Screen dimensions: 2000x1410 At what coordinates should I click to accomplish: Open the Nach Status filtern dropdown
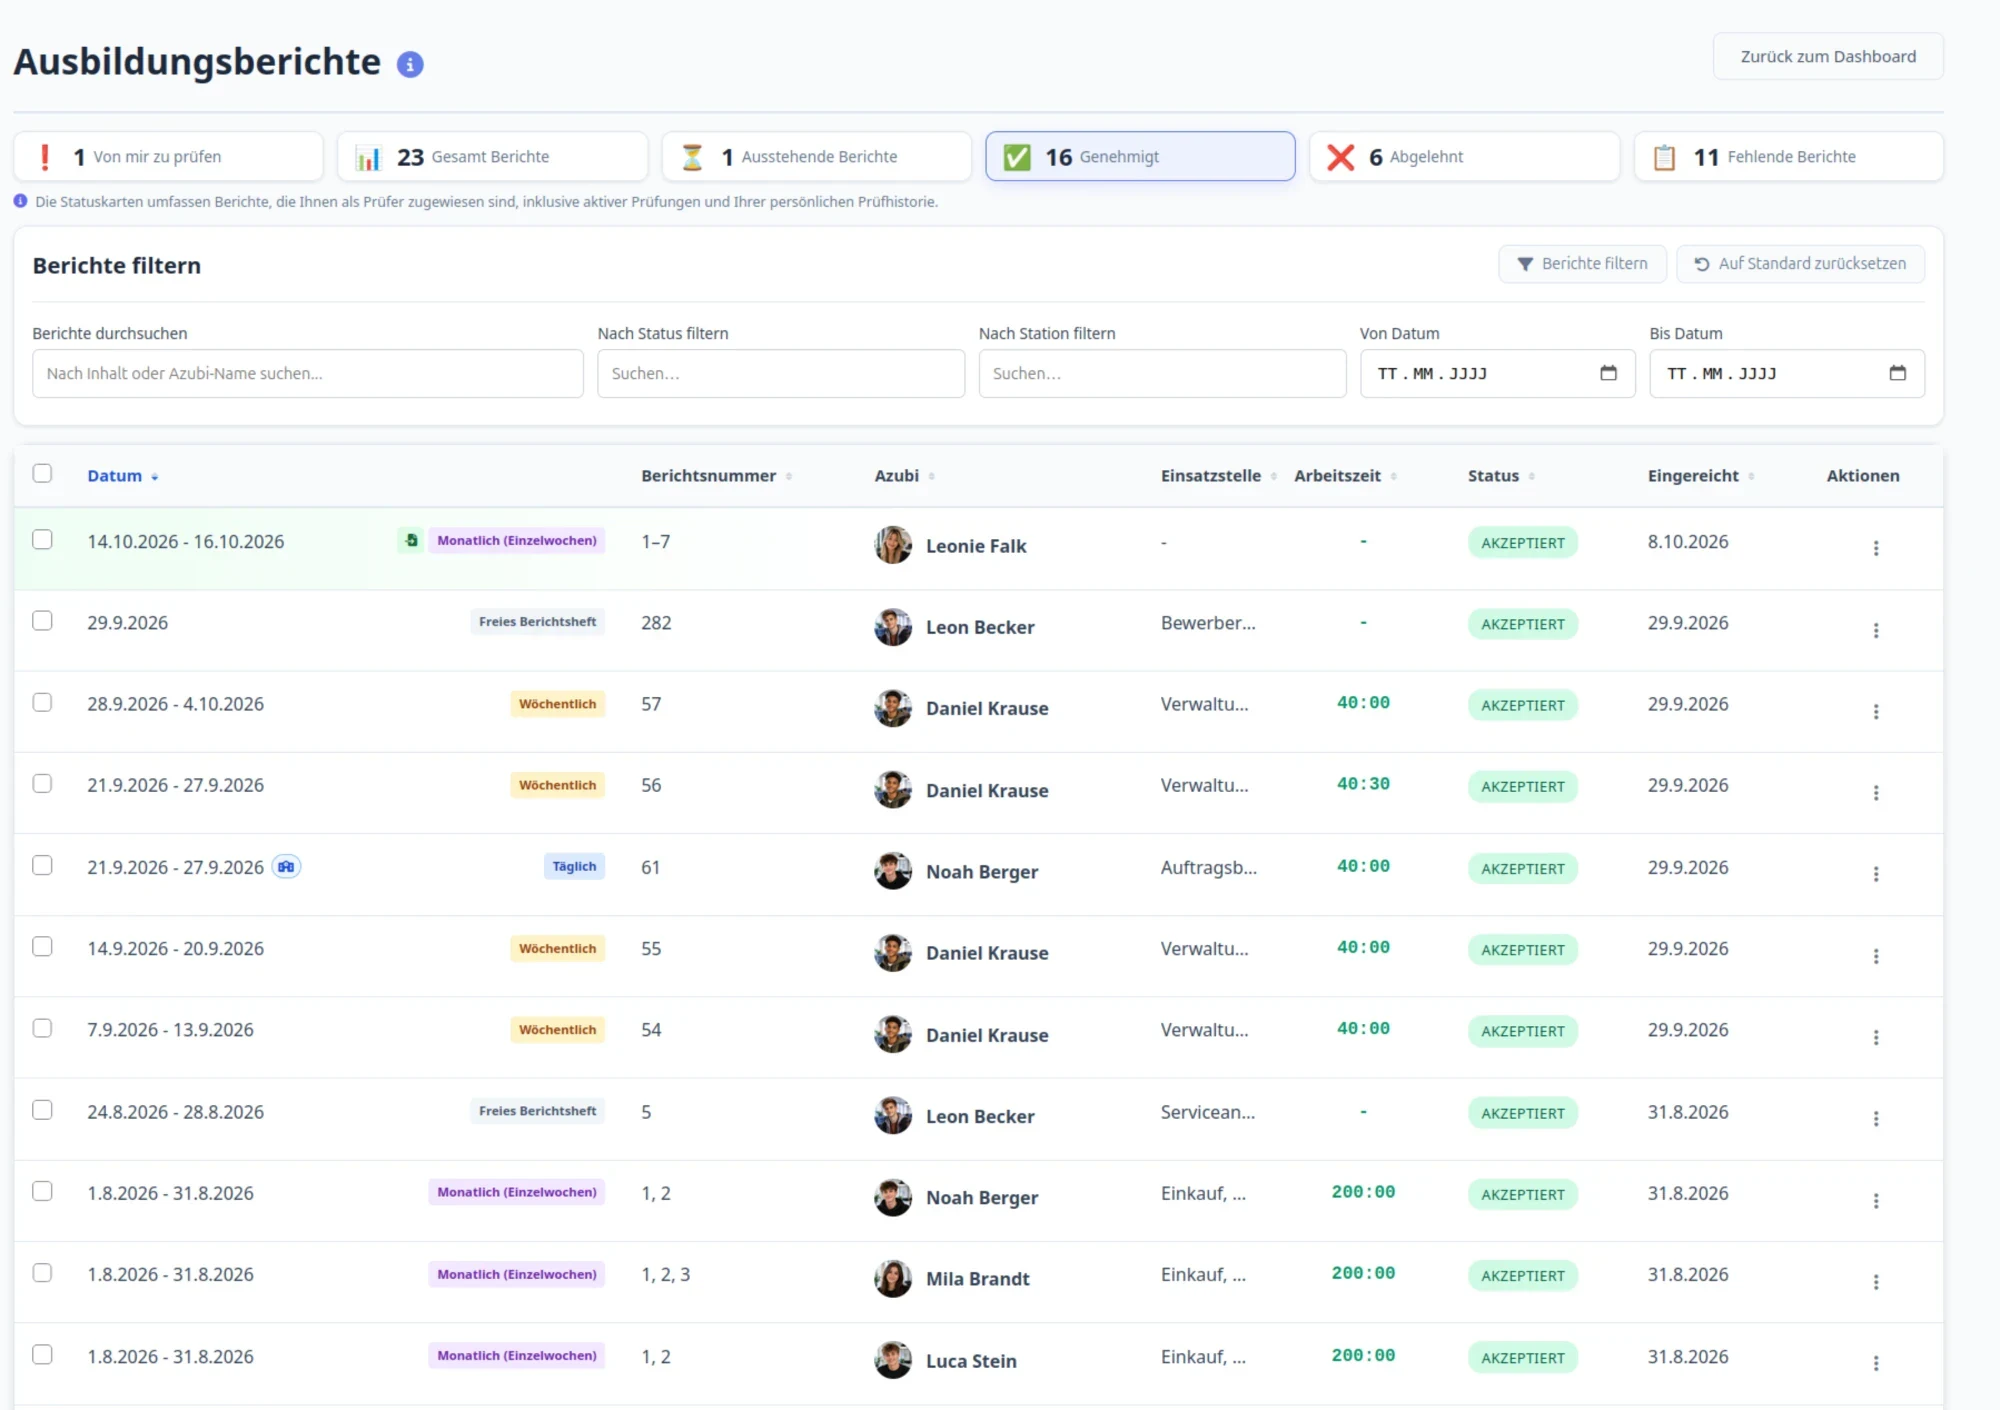(781, 373)
